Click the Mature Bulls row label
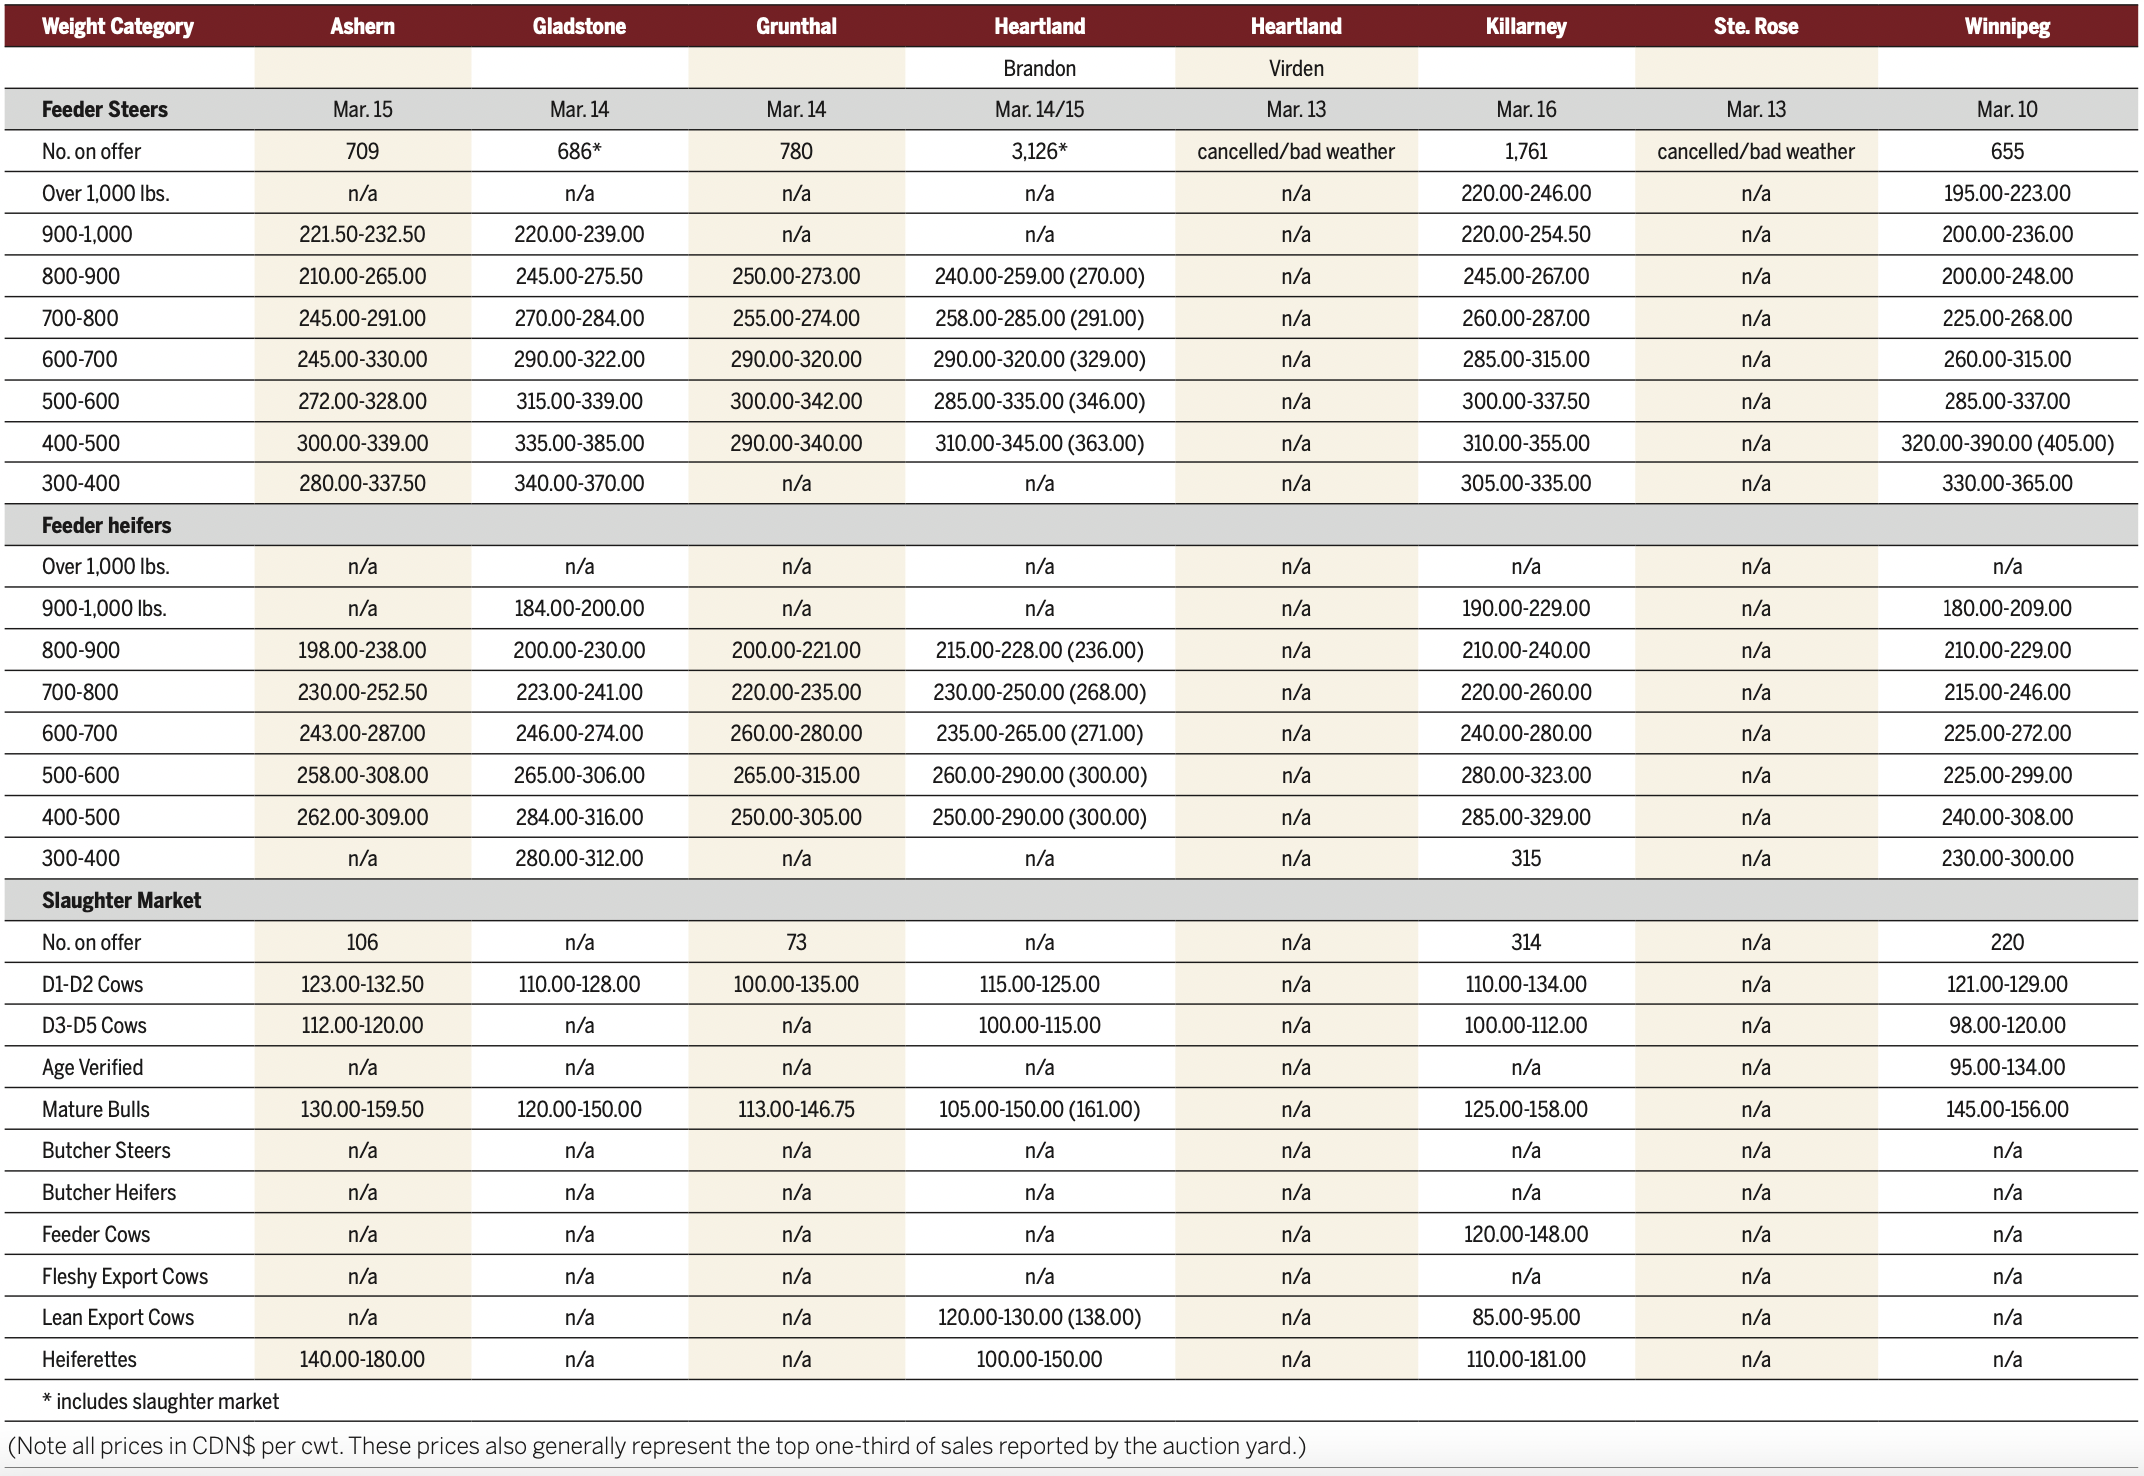Image resolution: width=2144 pixels, height=1476 pixels. [x=96, y=1109]
